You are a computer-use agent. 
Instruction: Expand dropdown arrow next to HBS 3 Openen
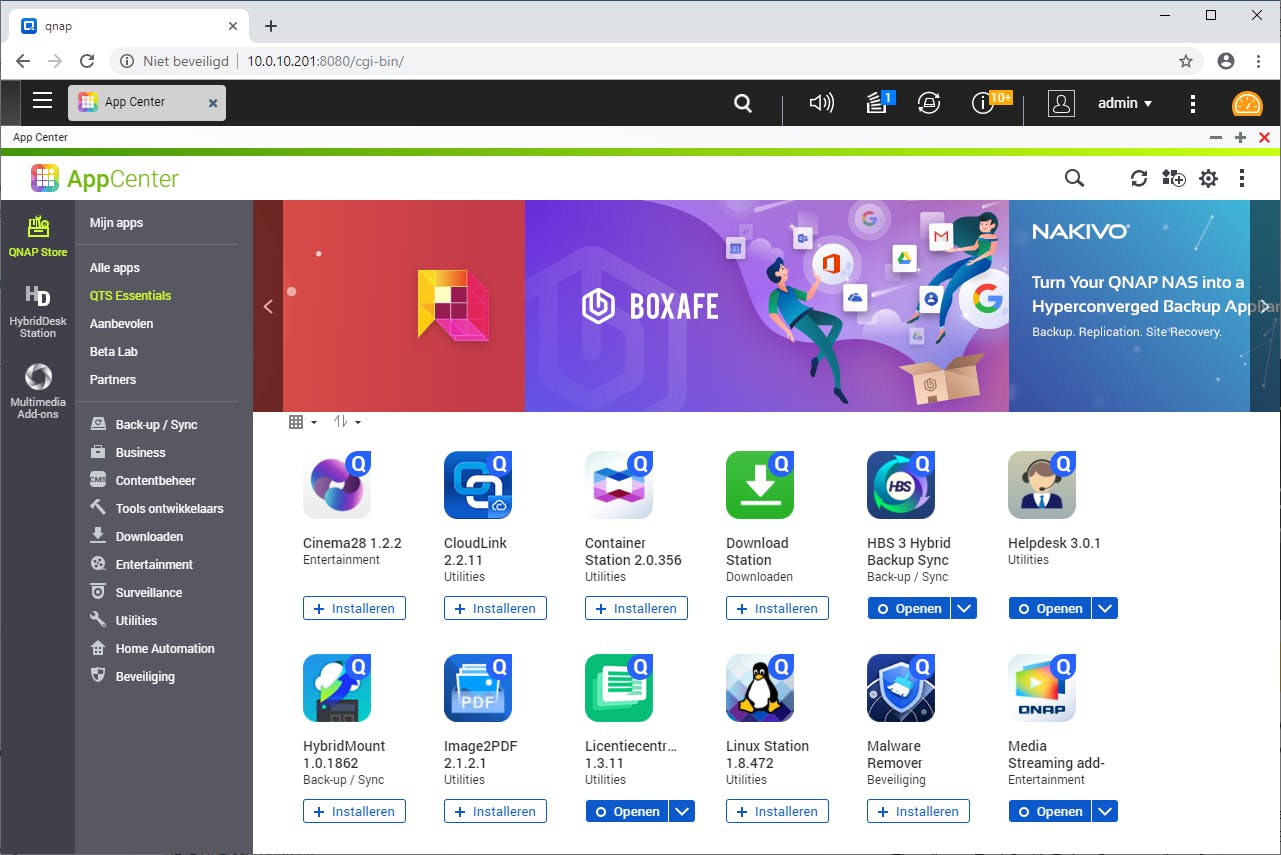point(964,608)
